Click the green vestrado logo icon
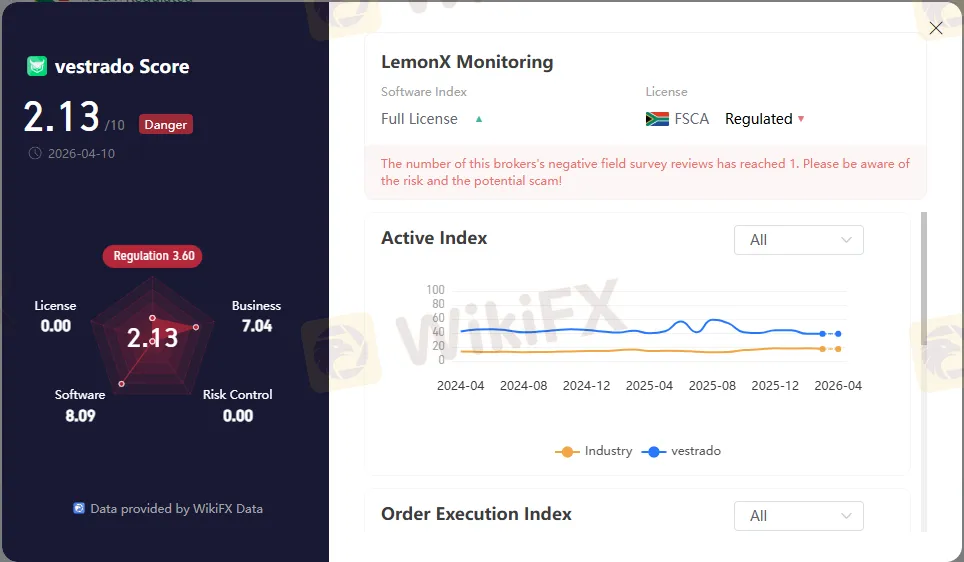 37,67
